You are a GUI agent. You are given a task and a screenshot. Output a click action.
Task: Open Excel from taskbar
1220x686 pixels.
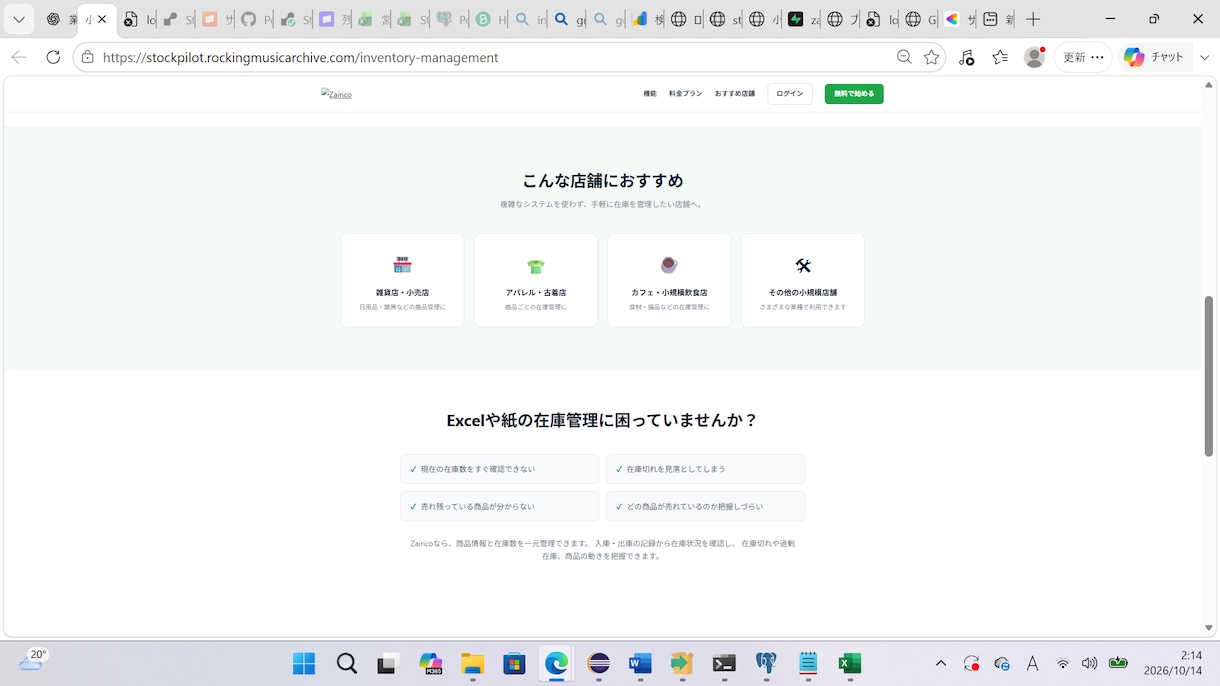tap(850, 663)
